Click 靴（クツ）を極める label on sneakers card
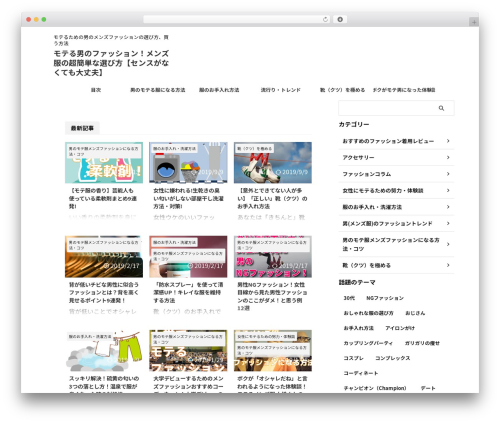The height and width of the screenshot is (423, 500). point(254,148)
